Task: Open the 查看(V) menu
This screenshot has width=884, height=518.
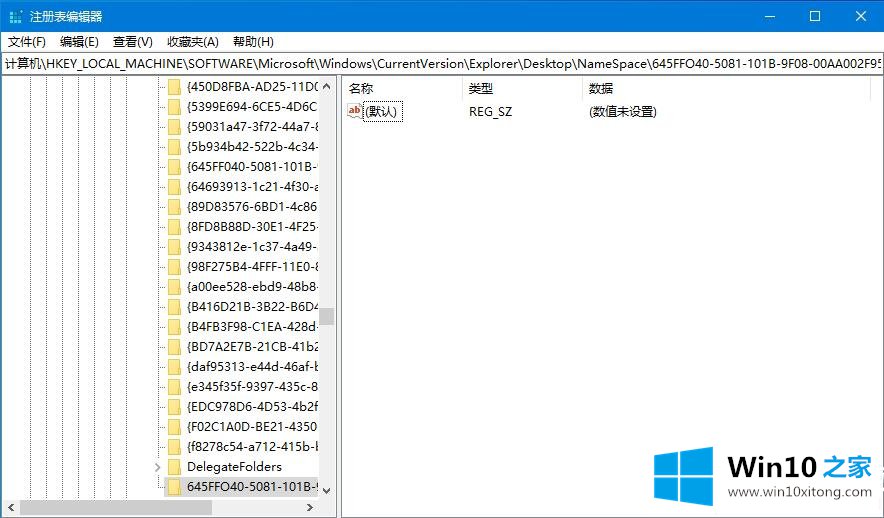Action: pyautogui.click(x=132, y=42)
